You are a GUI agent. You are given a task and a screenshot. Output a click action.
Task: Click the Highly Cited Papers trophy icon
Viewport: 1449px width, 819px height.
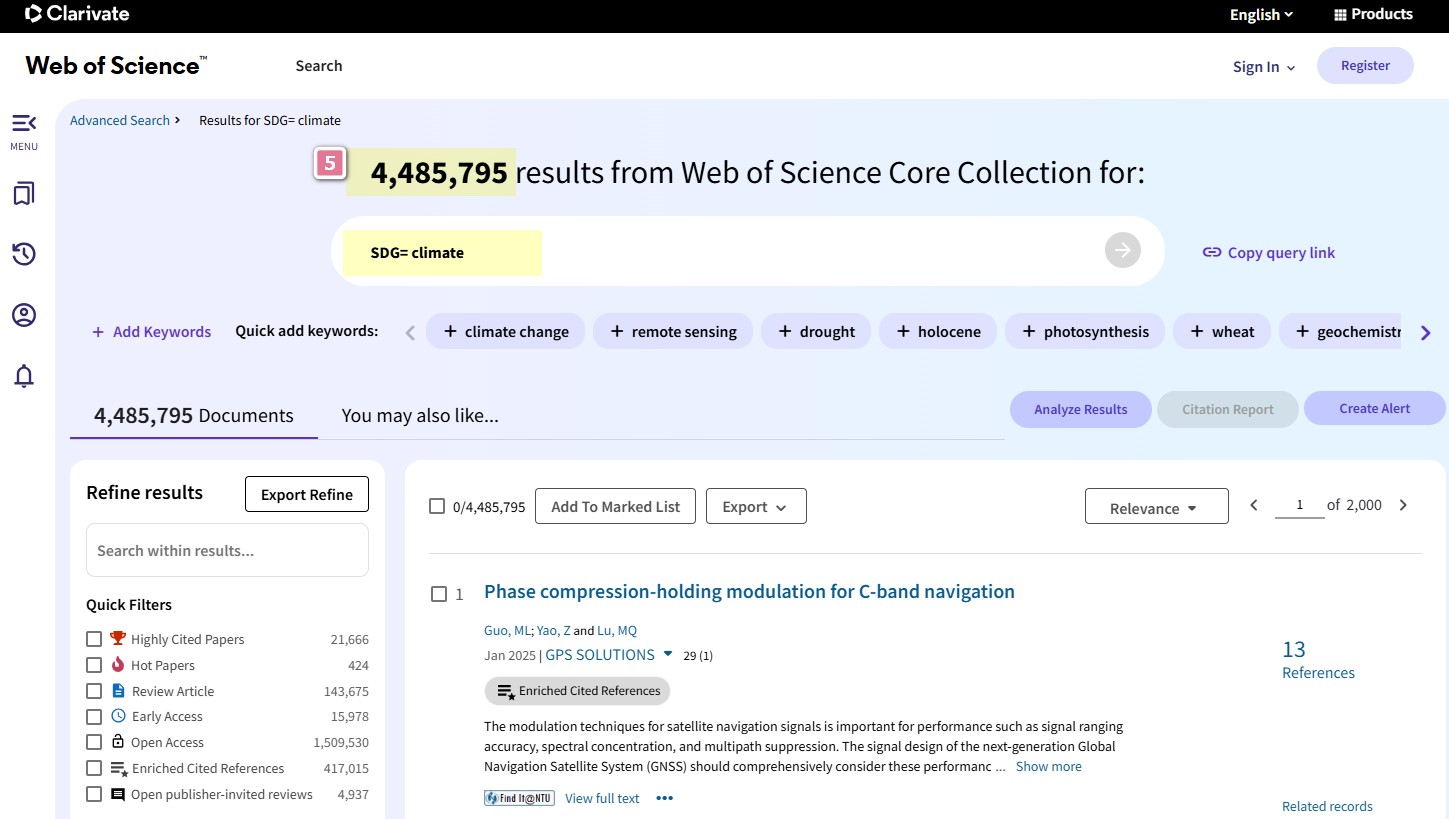[118, 638]
